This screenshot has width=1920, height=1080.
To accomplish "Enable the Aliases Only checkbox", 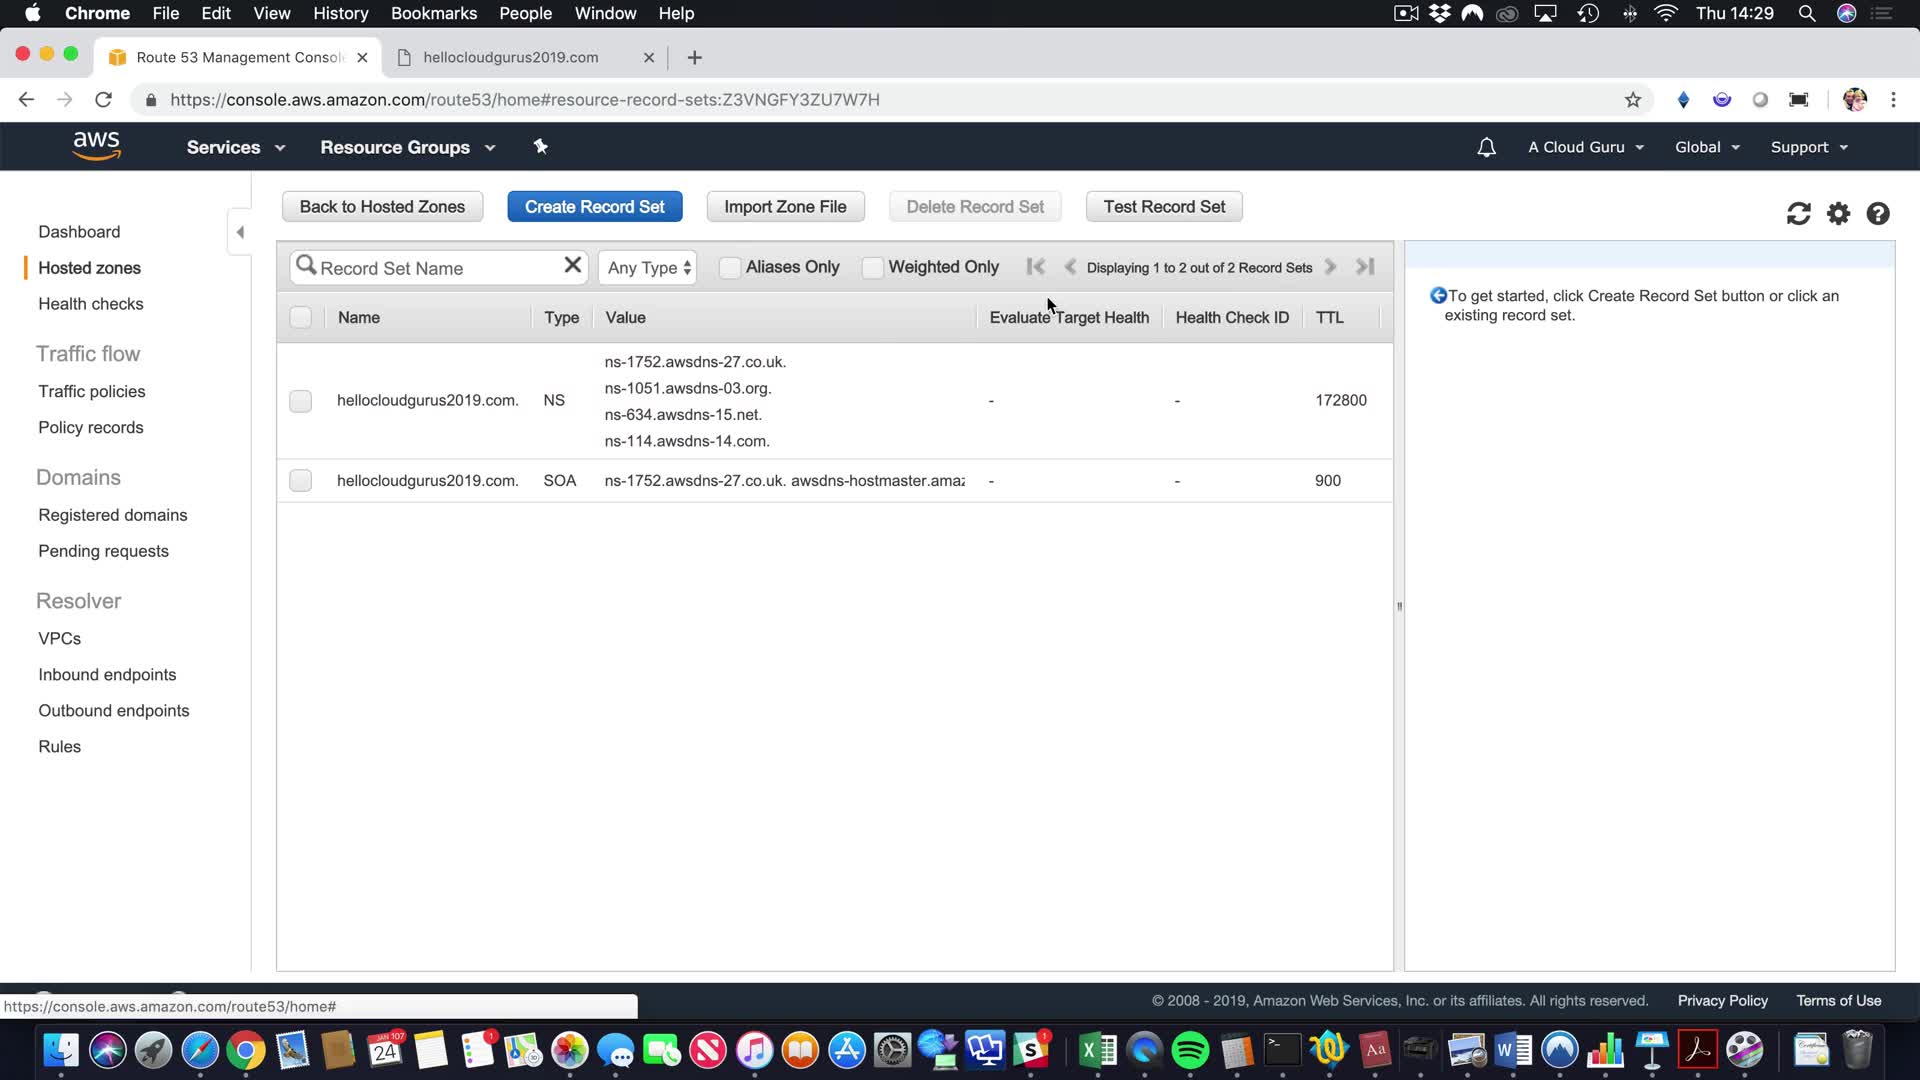I will (730, 267).
